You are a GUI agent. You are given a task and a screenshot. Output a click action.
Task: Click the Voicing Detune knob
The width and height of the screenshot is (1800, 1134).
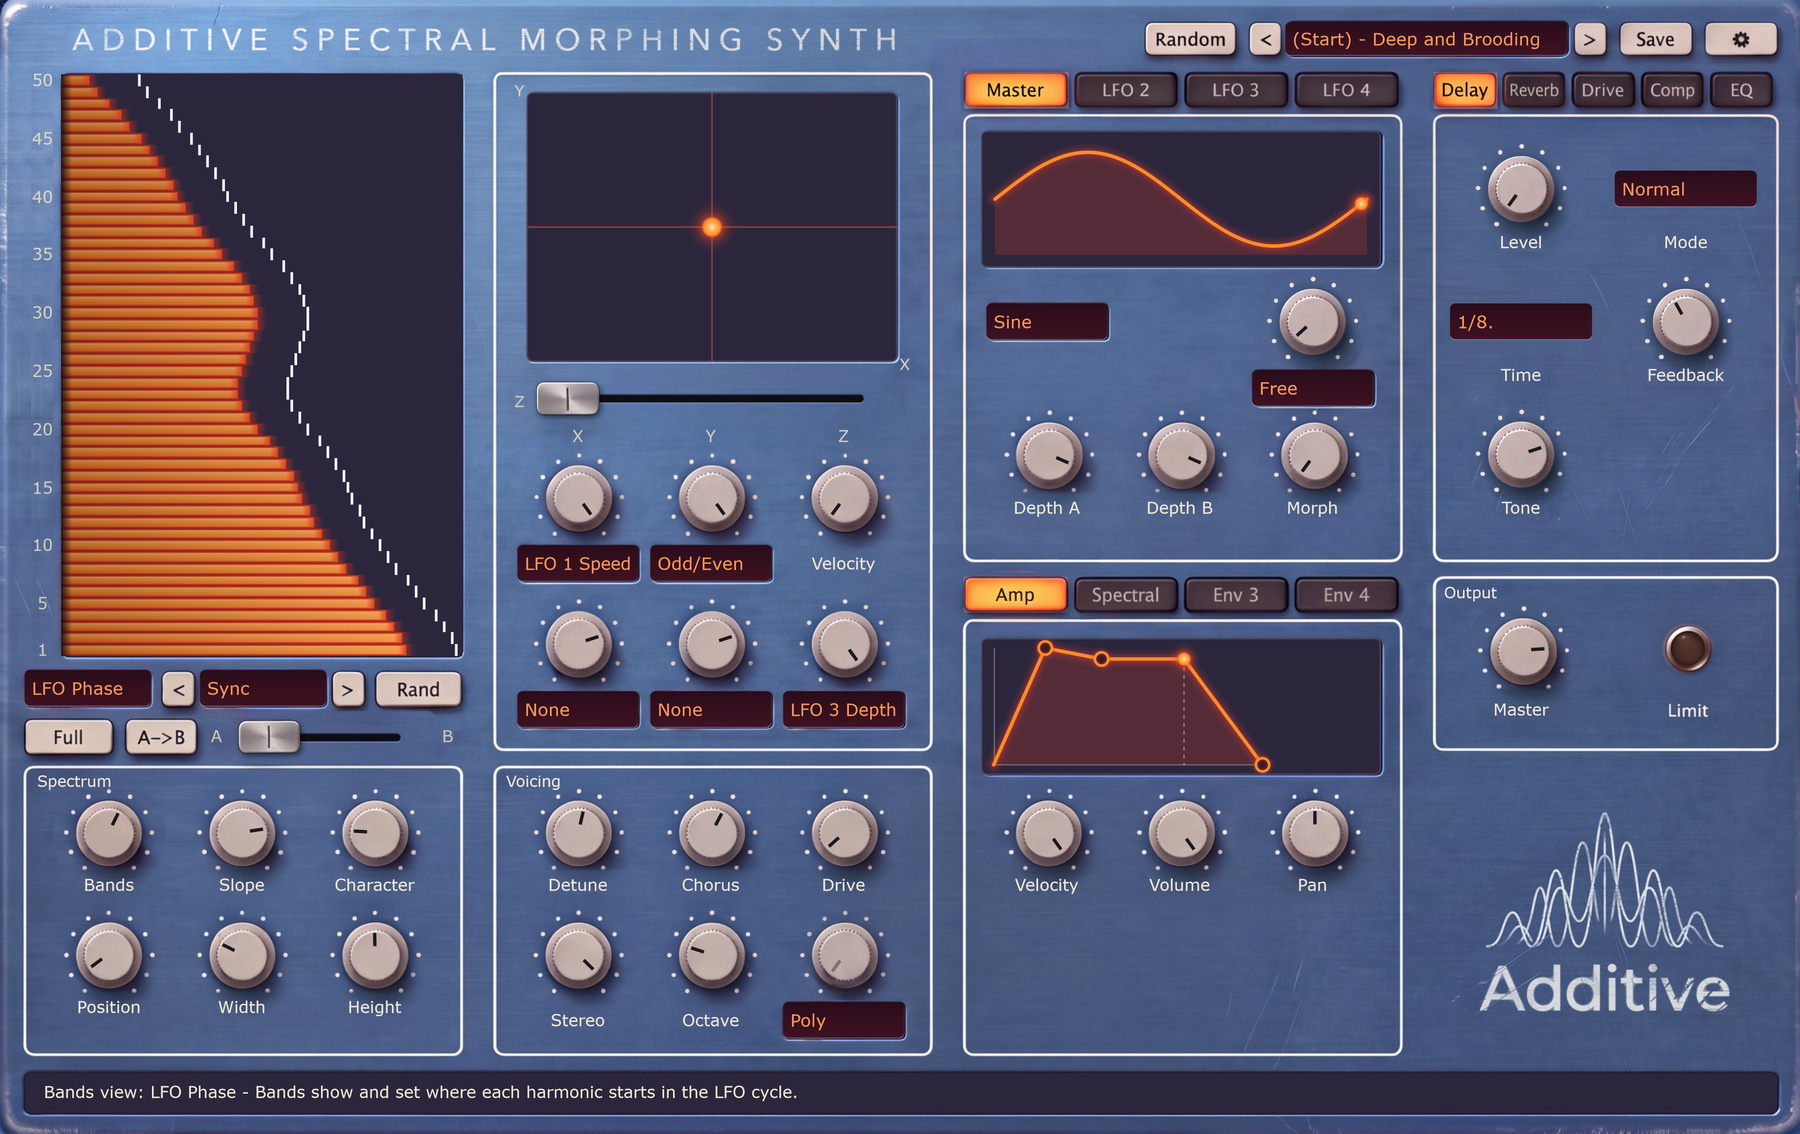[x=578, y=832]
